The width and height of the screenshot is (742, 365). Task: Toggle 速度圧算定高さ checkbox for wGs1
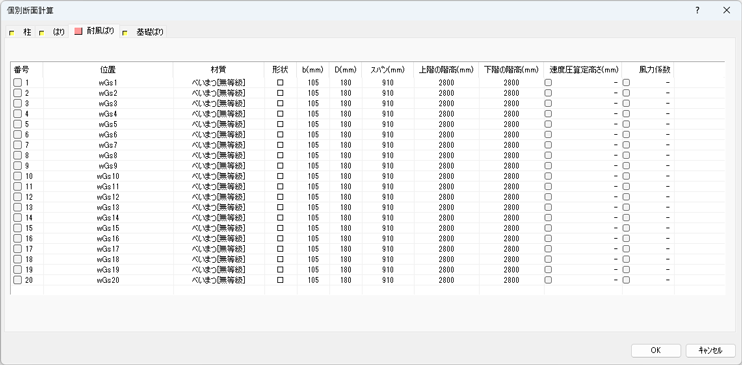point(548,82)
